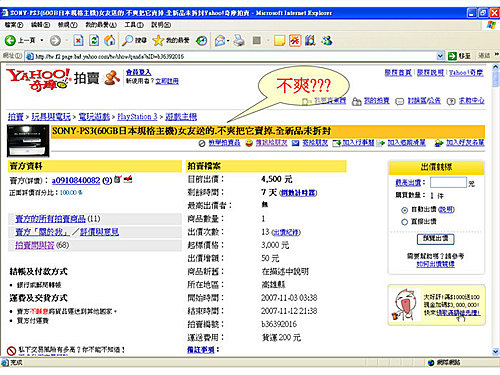
Task: Click the seller's red flag icon
Action: 128,180
